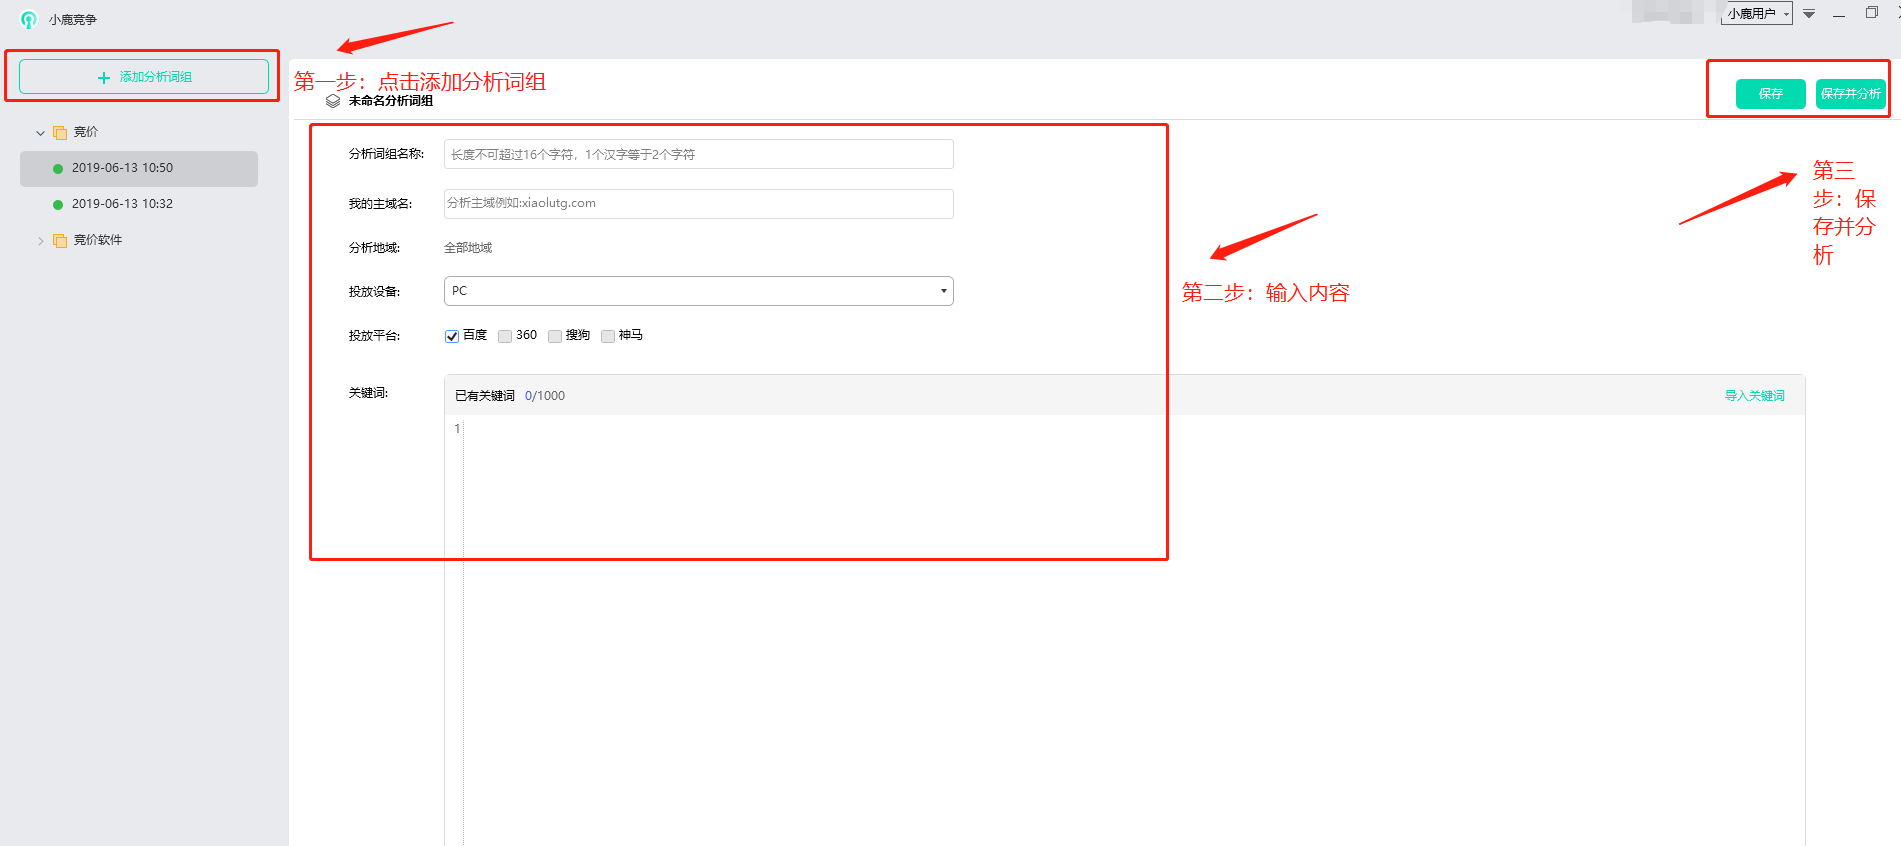The width and height of the screenshot is (1901, 846).
Task: Open the title bar triangle menu icon
Action: [1809, 14]
